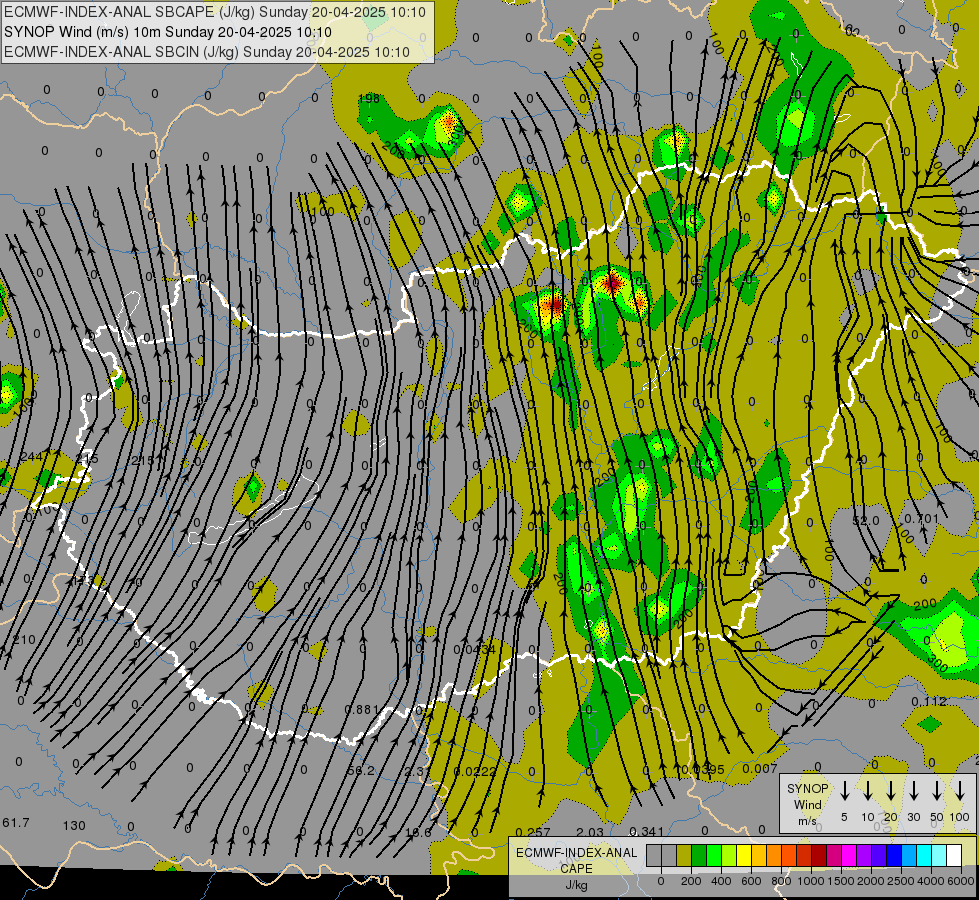The image size is (979, 900).
Task: Click the J/kg unit label in legend
Action: pyautogui.click(x=576, y=885)
